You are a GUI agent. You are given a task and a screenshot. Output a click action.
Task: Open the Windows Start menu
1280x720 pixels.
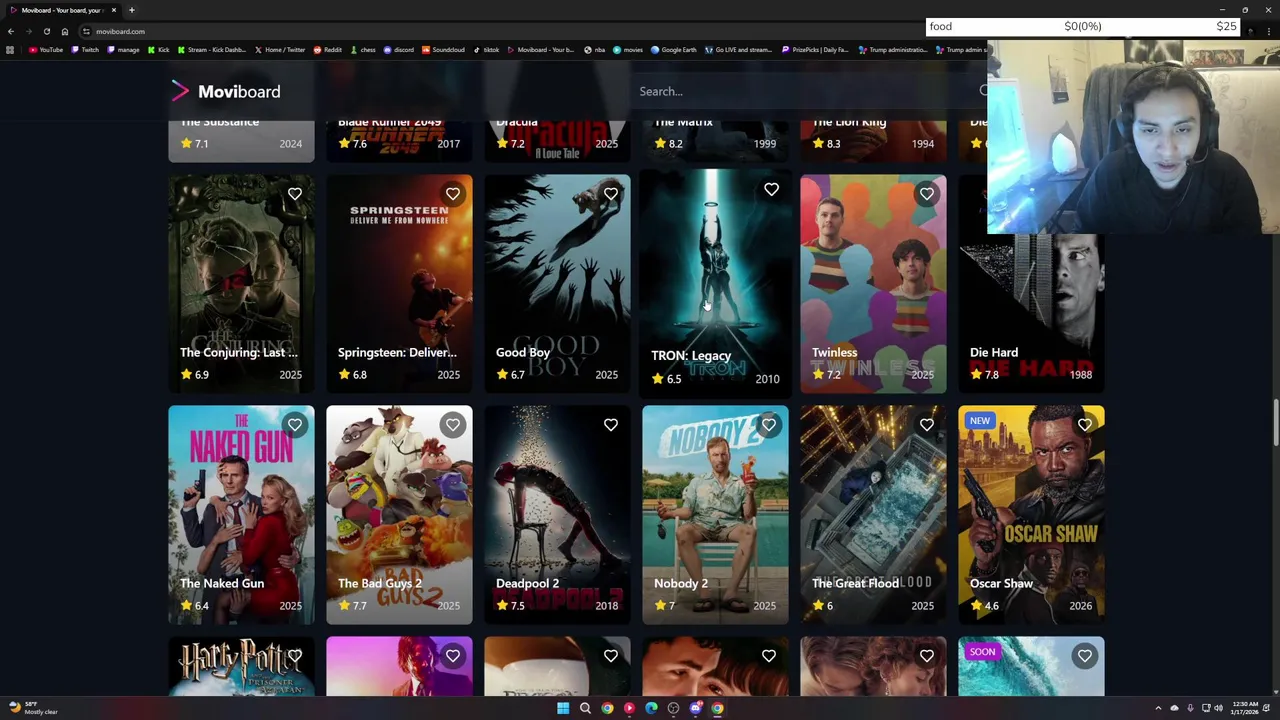click(563, 708)
